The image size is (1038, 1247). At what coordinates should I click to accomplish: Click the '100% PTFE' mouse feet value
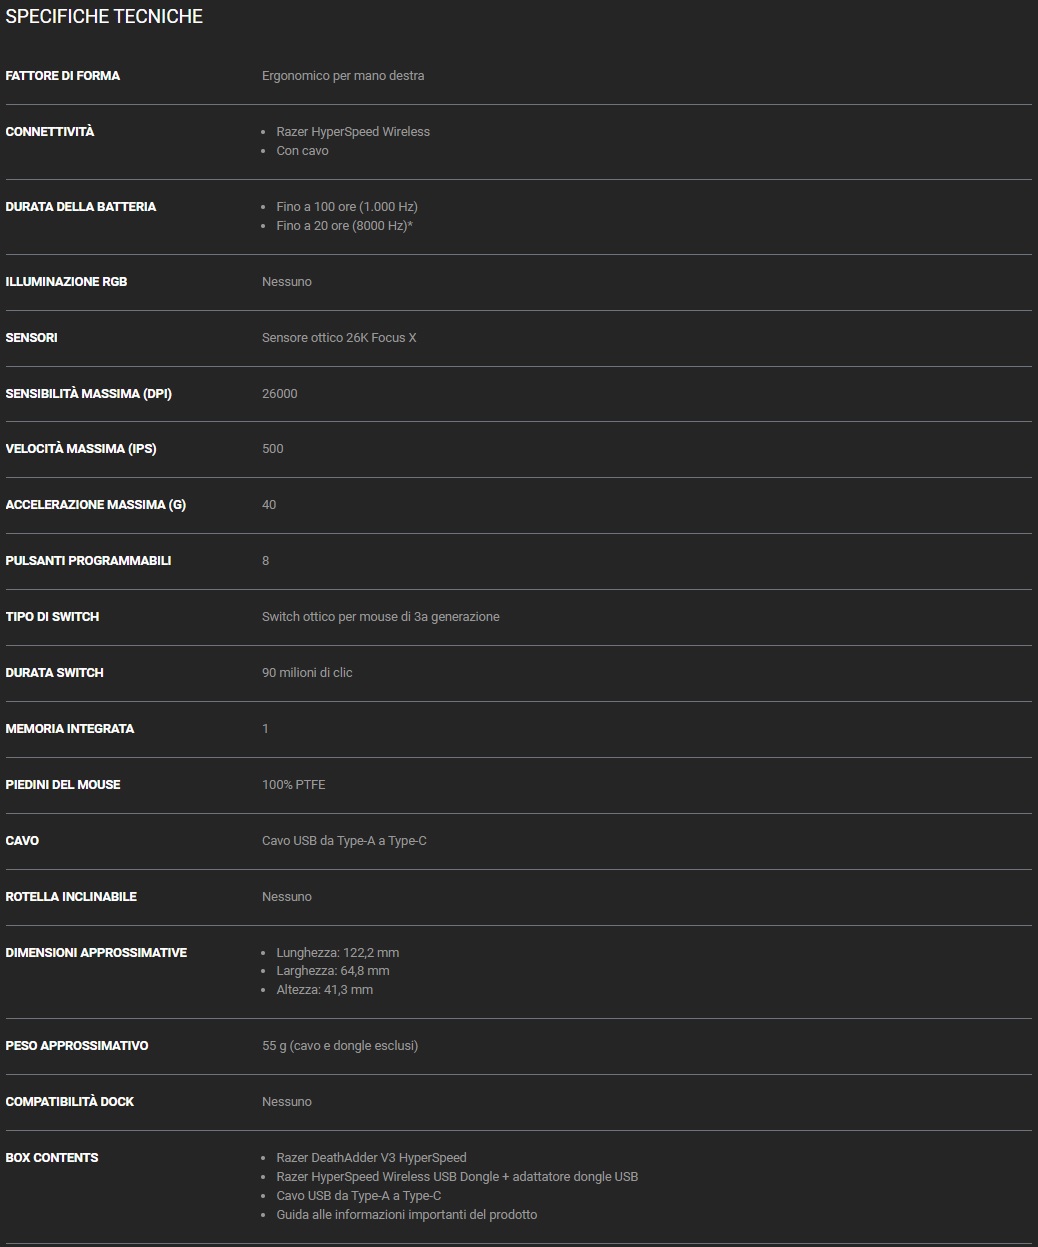[293, 785]
